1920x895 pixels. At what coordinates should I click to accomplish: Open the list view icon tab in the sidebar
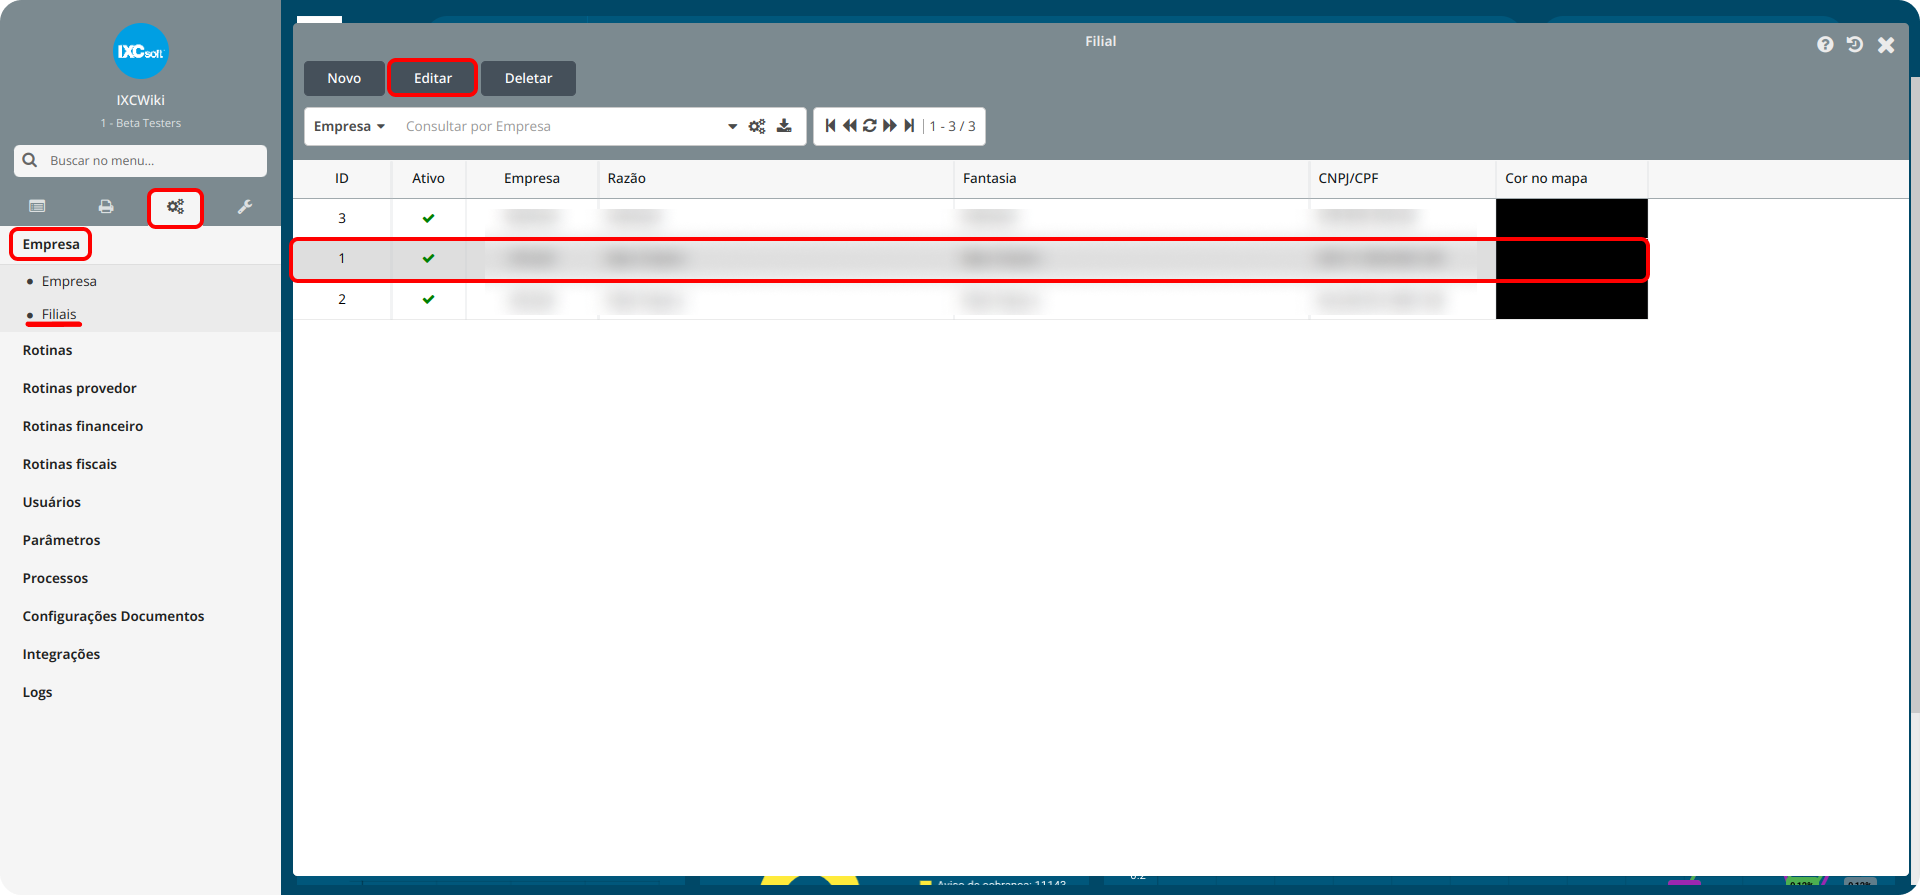tap(37, 207)
